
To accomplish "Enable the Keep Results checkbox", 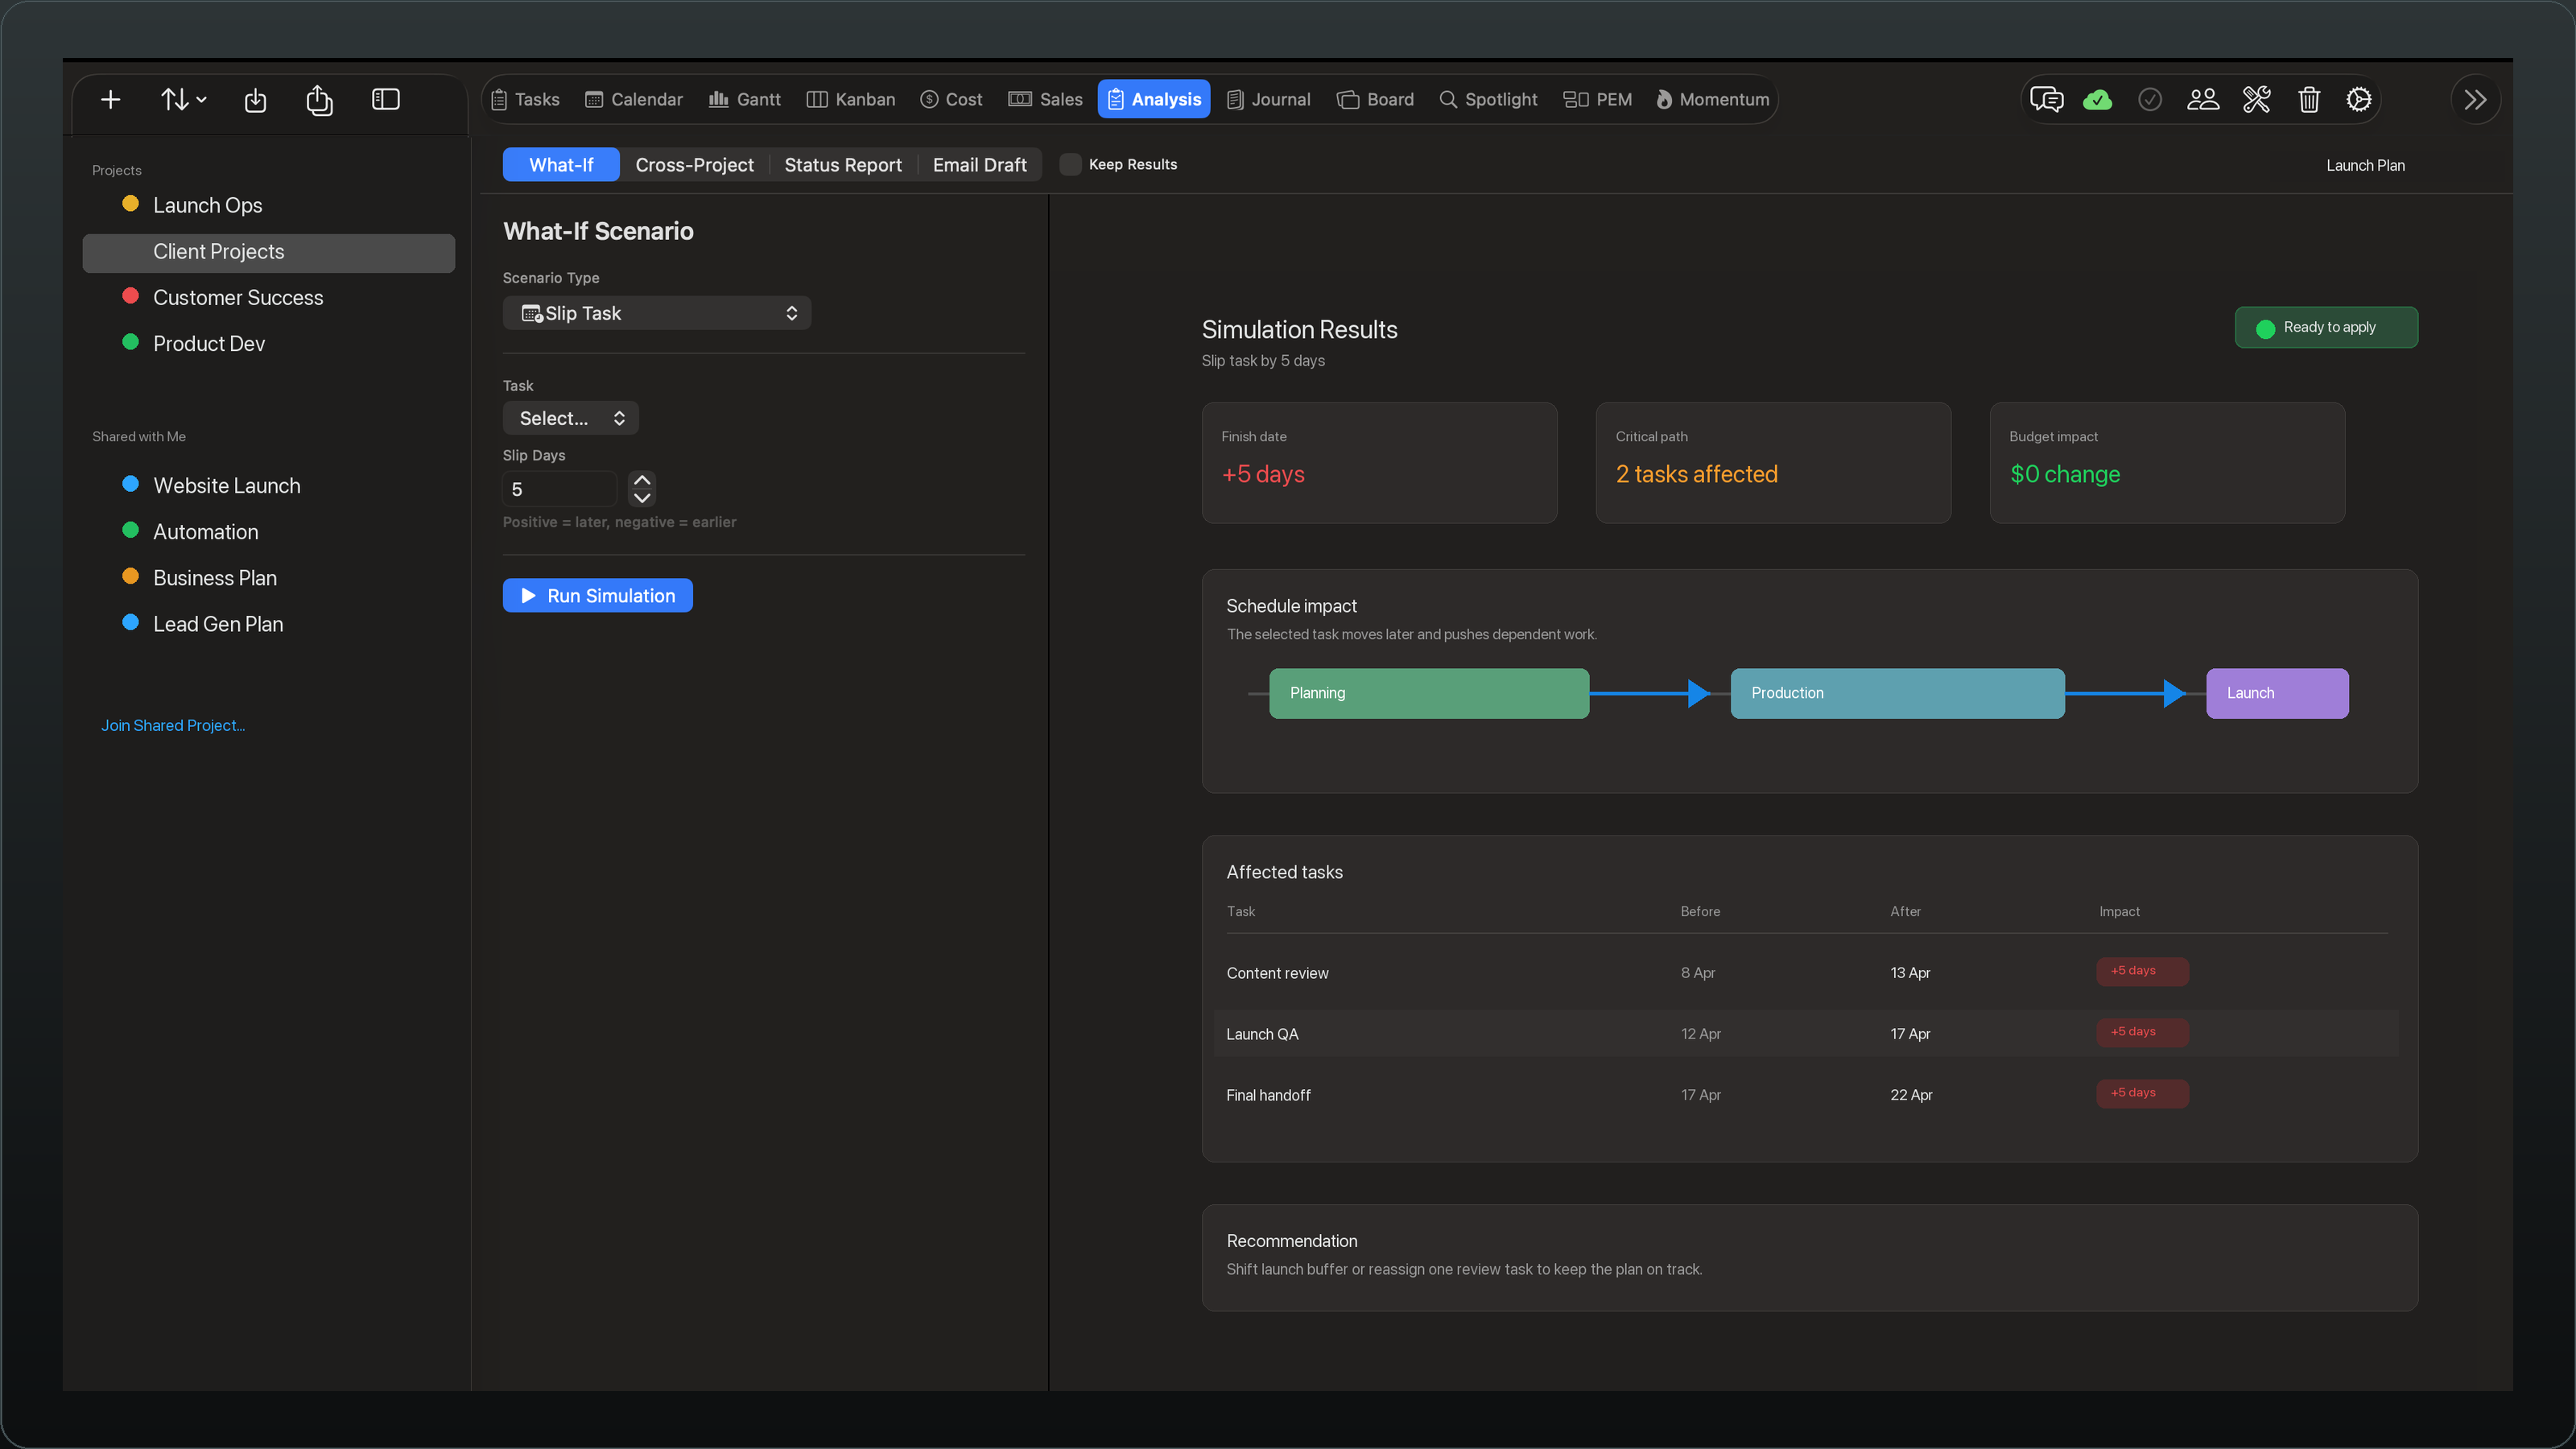I will (1070, 165).
